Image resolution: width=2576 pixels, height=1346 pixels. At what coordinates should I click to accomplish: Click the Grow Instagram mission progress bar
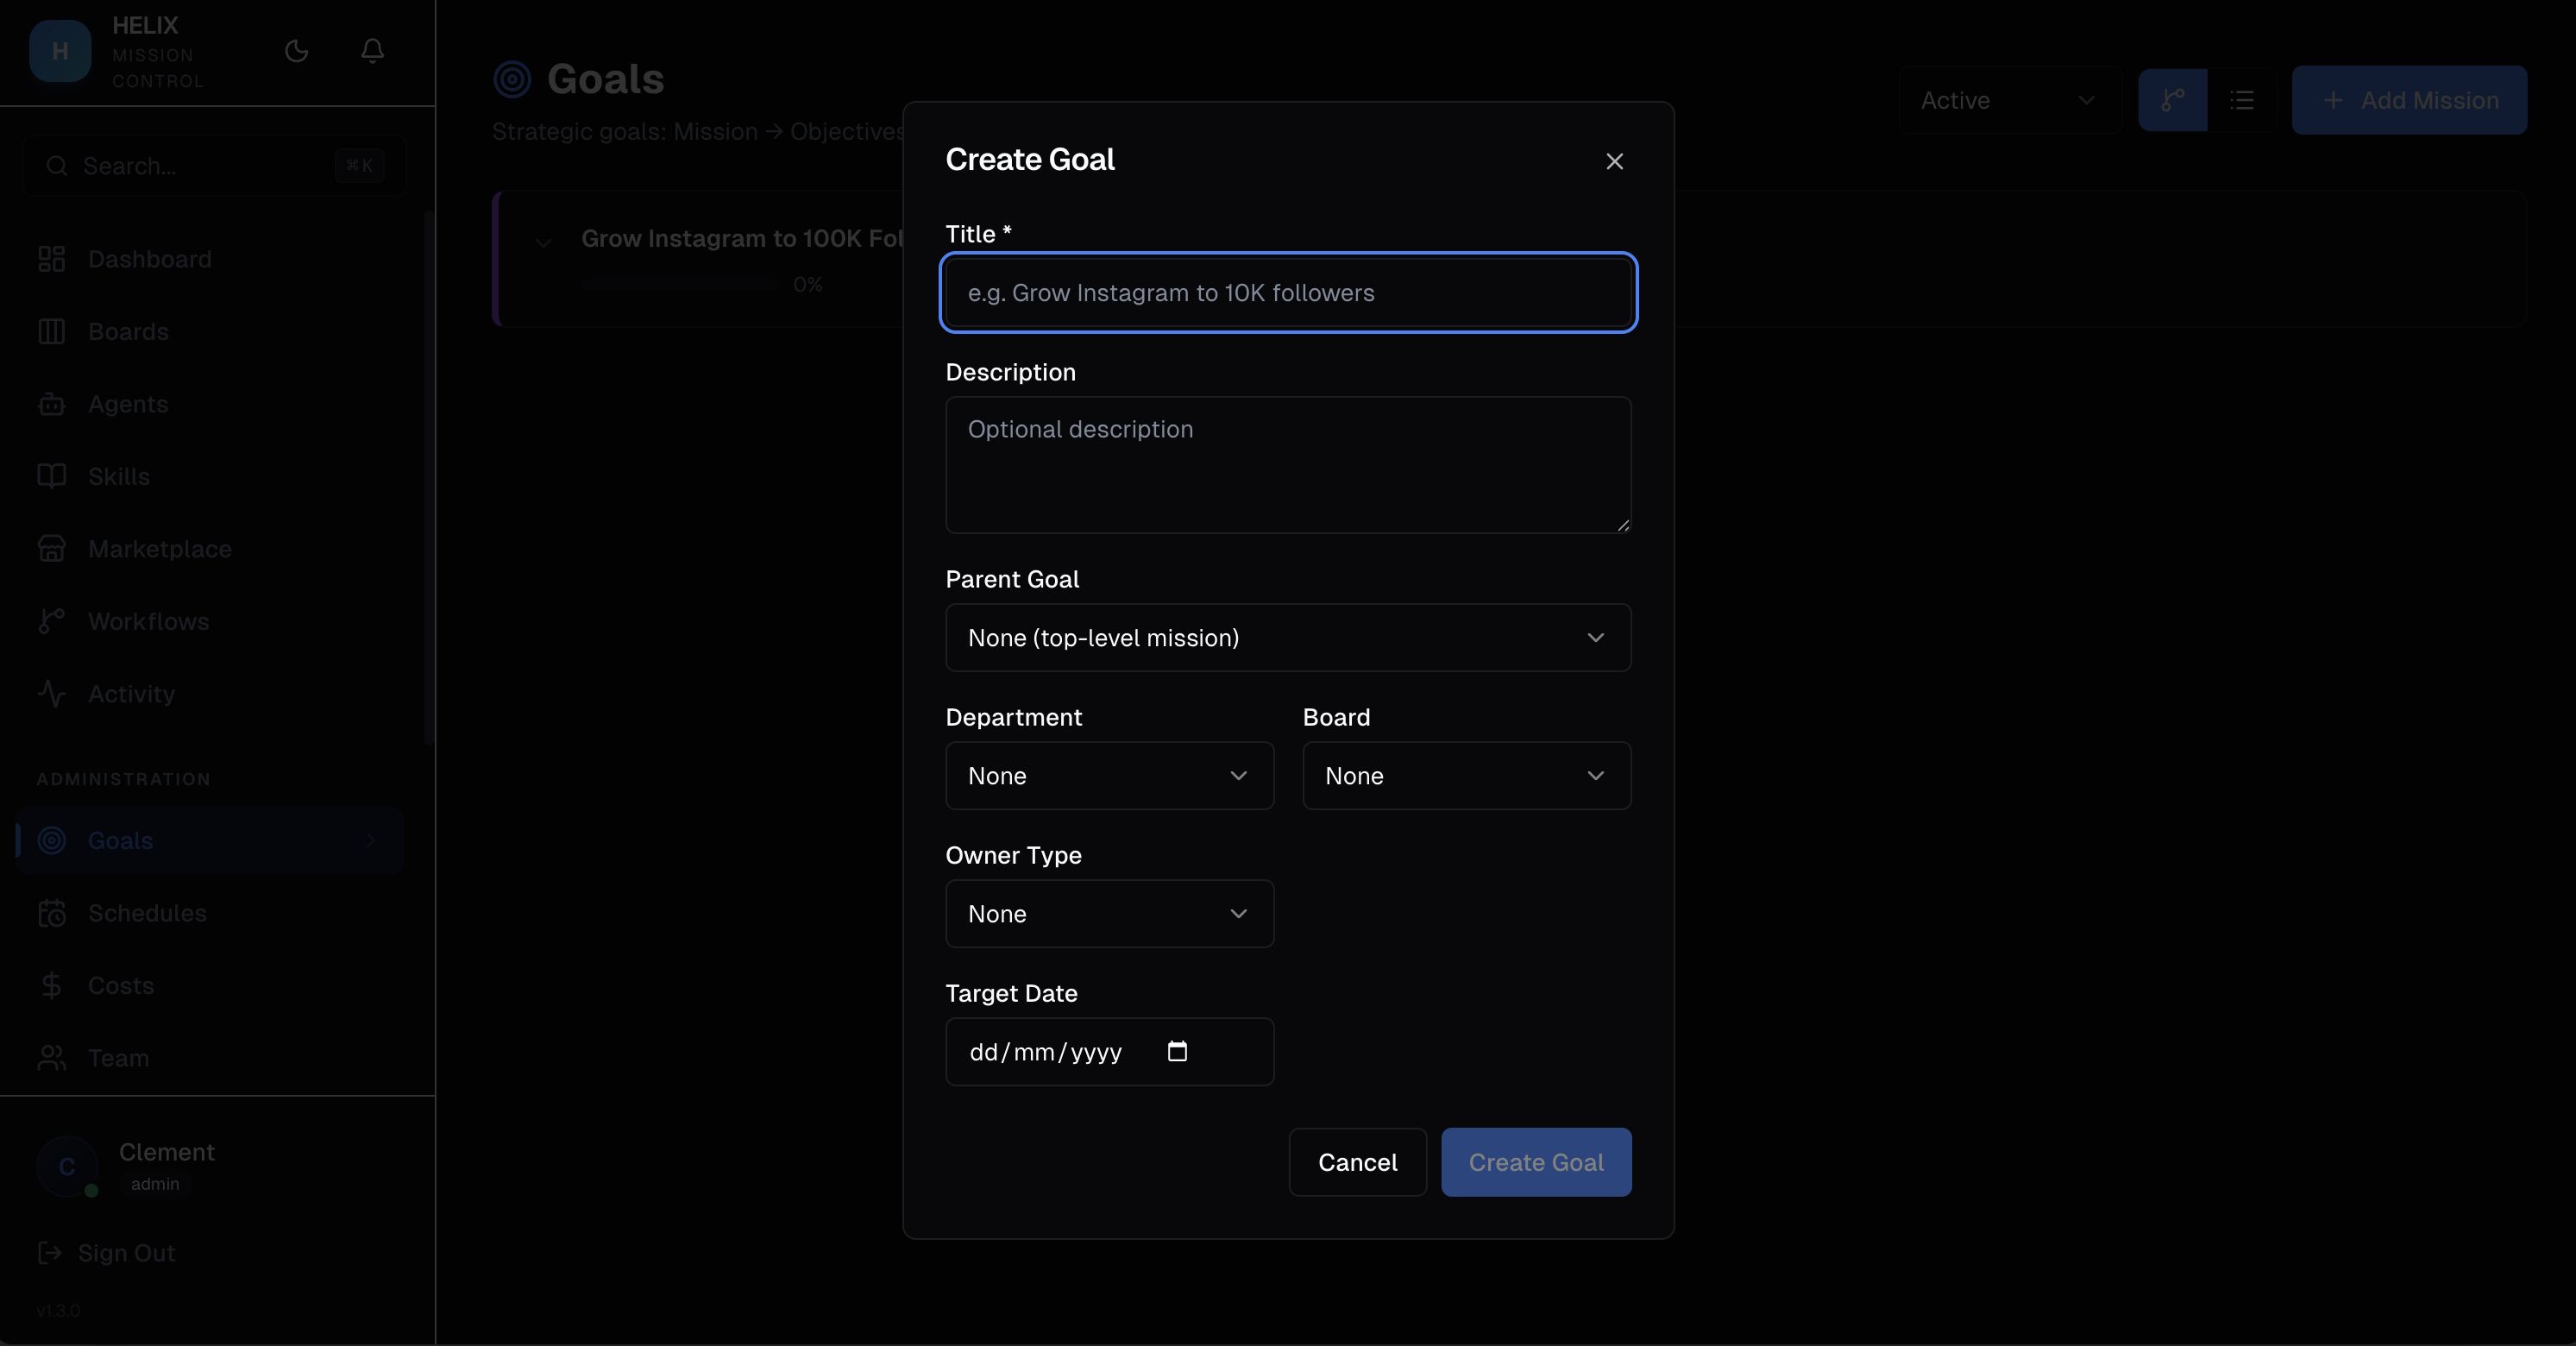pos(680,285)
